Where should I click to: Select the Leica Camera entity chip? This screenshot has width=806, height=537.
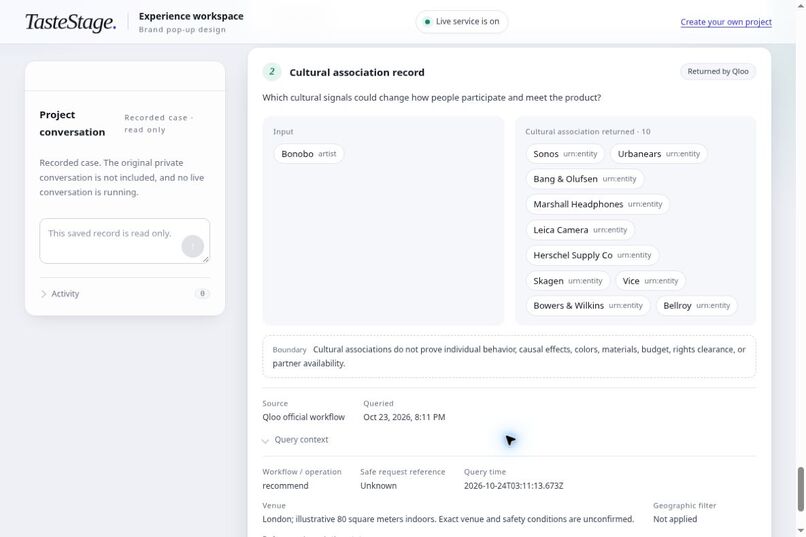(580, 230)
